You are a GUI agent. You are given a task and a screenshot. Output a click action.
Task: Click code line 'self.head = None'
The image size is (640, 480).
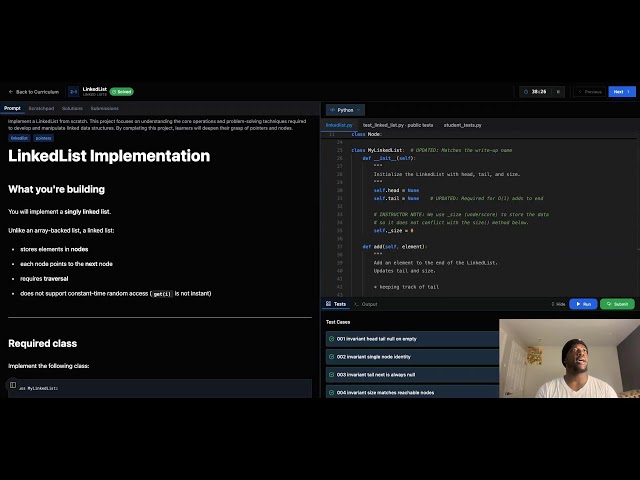click(x=396, y=190)
